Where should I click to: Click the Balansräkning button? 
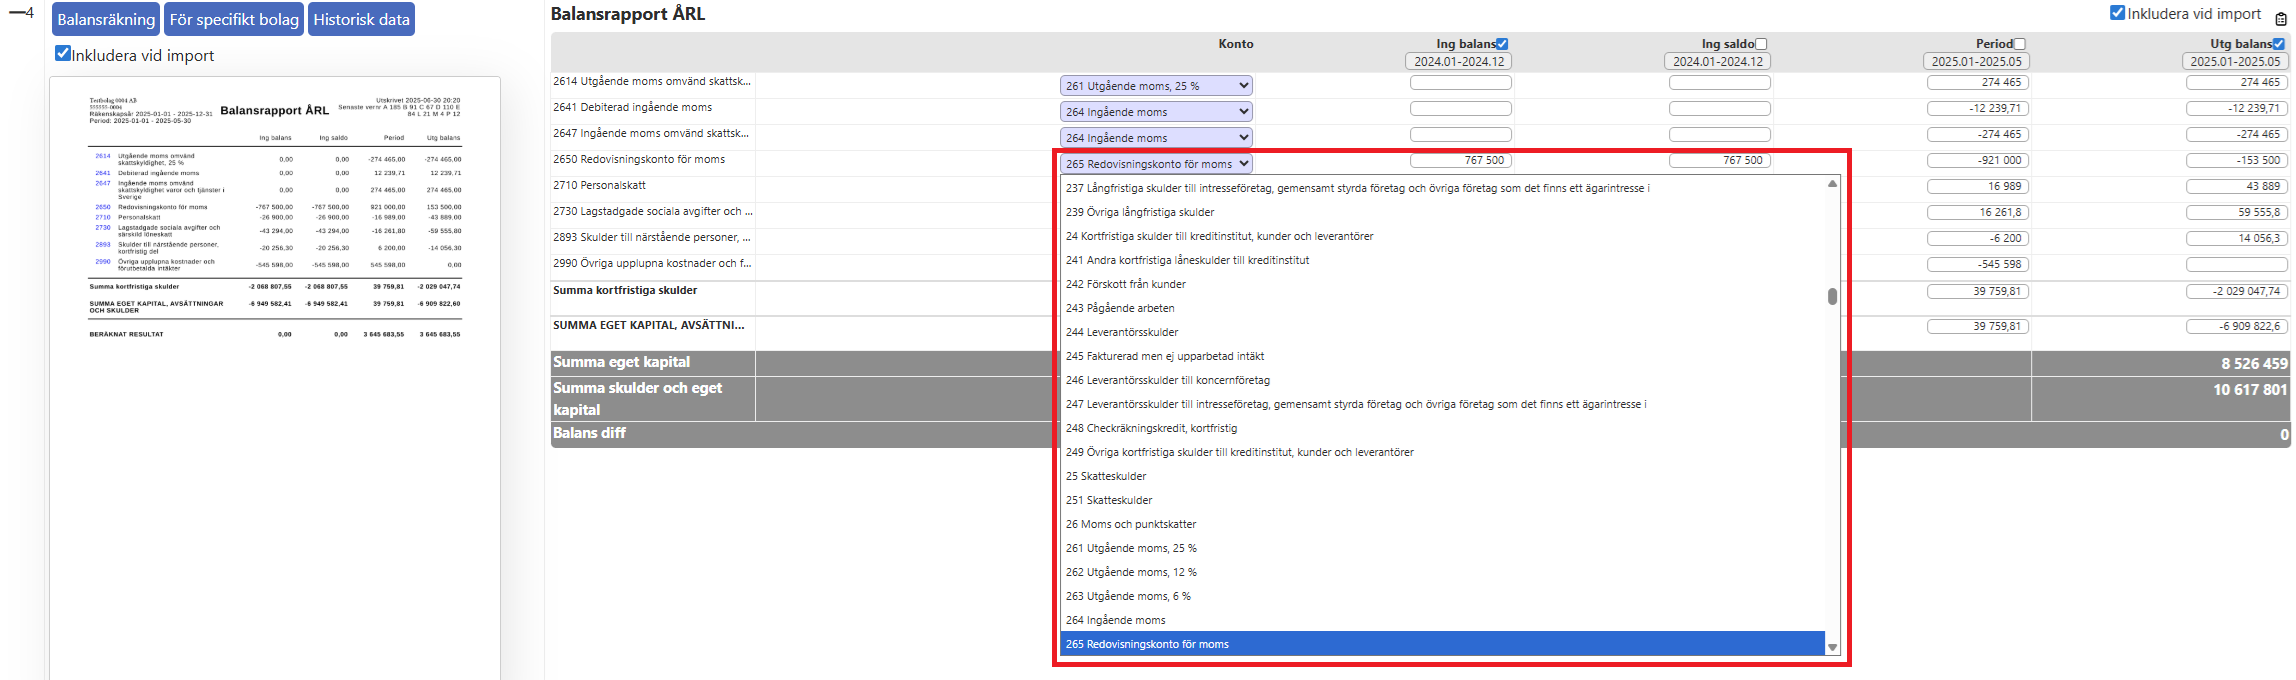[x=106, y=20]
